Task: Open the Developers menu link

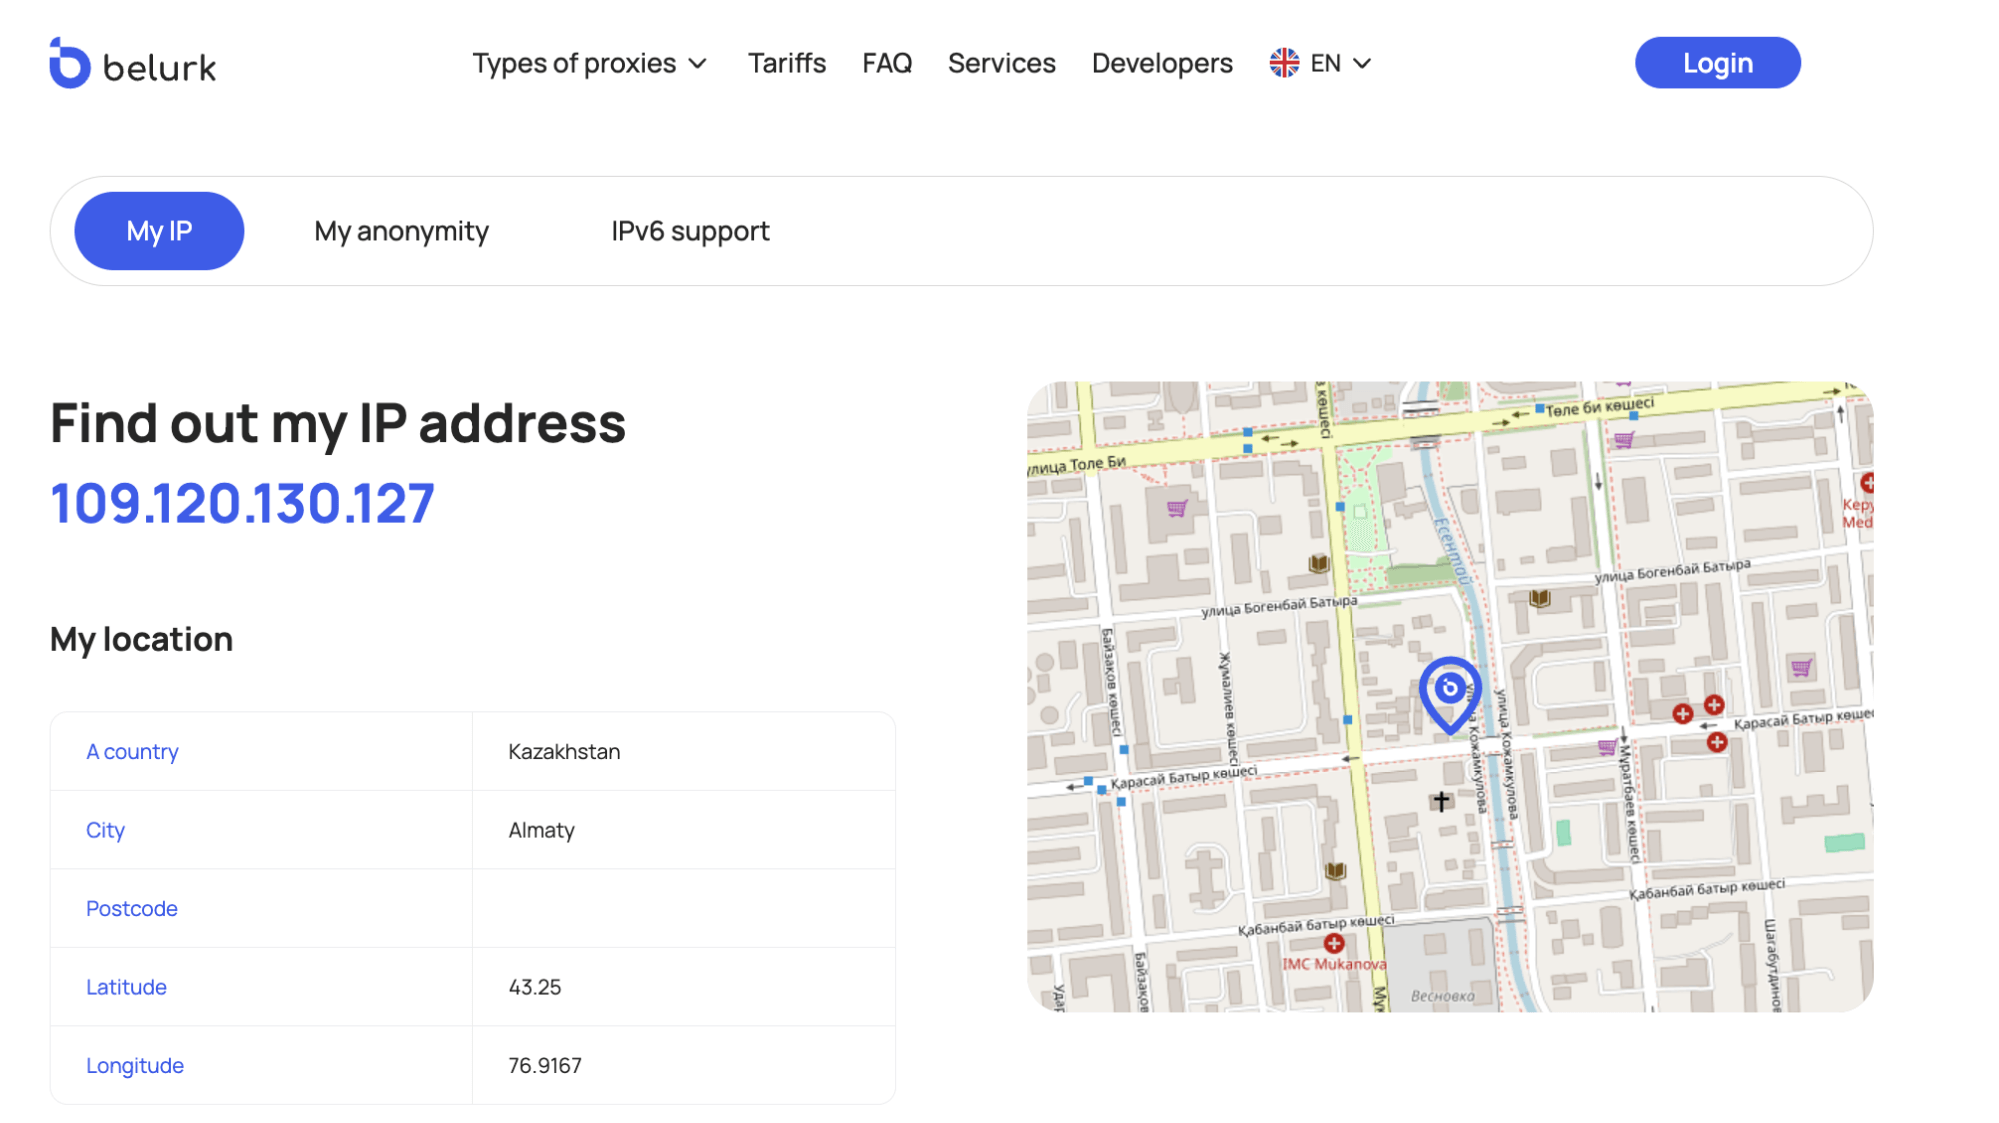Action: pyautogui.click(x=1162, y=63)
